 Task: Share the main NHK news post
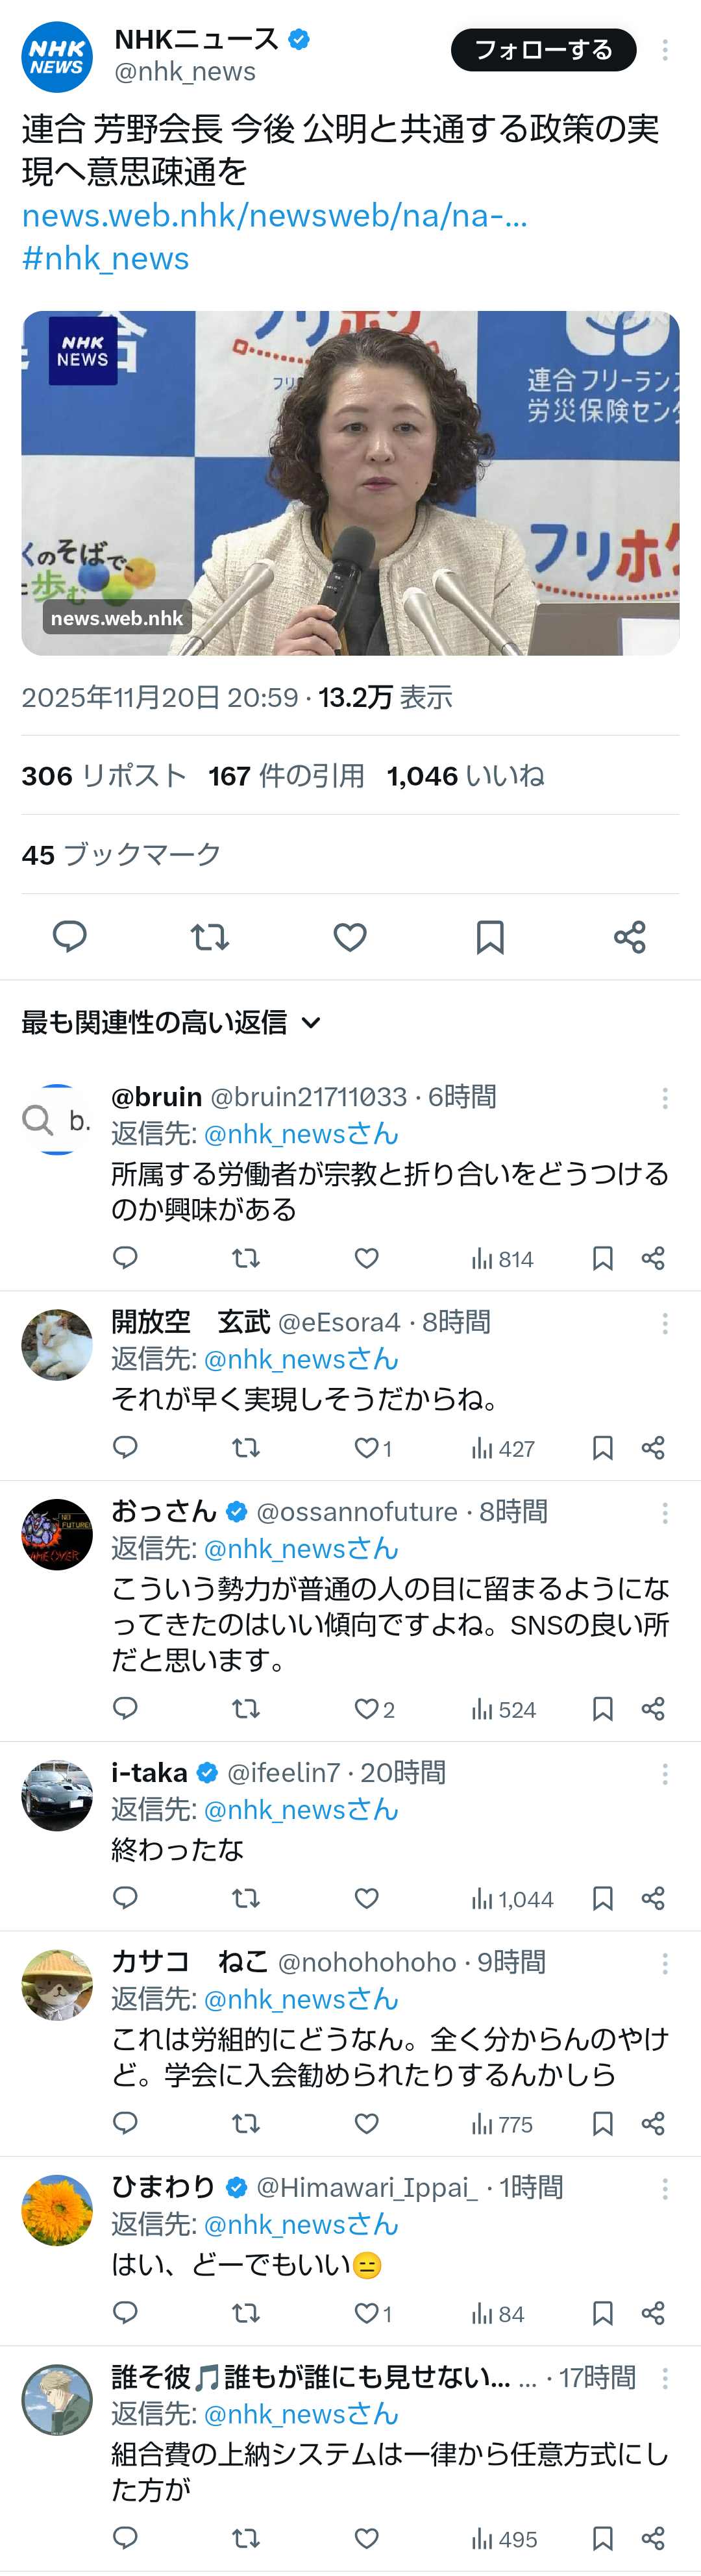pyautogui.click(x=630, y=937)
